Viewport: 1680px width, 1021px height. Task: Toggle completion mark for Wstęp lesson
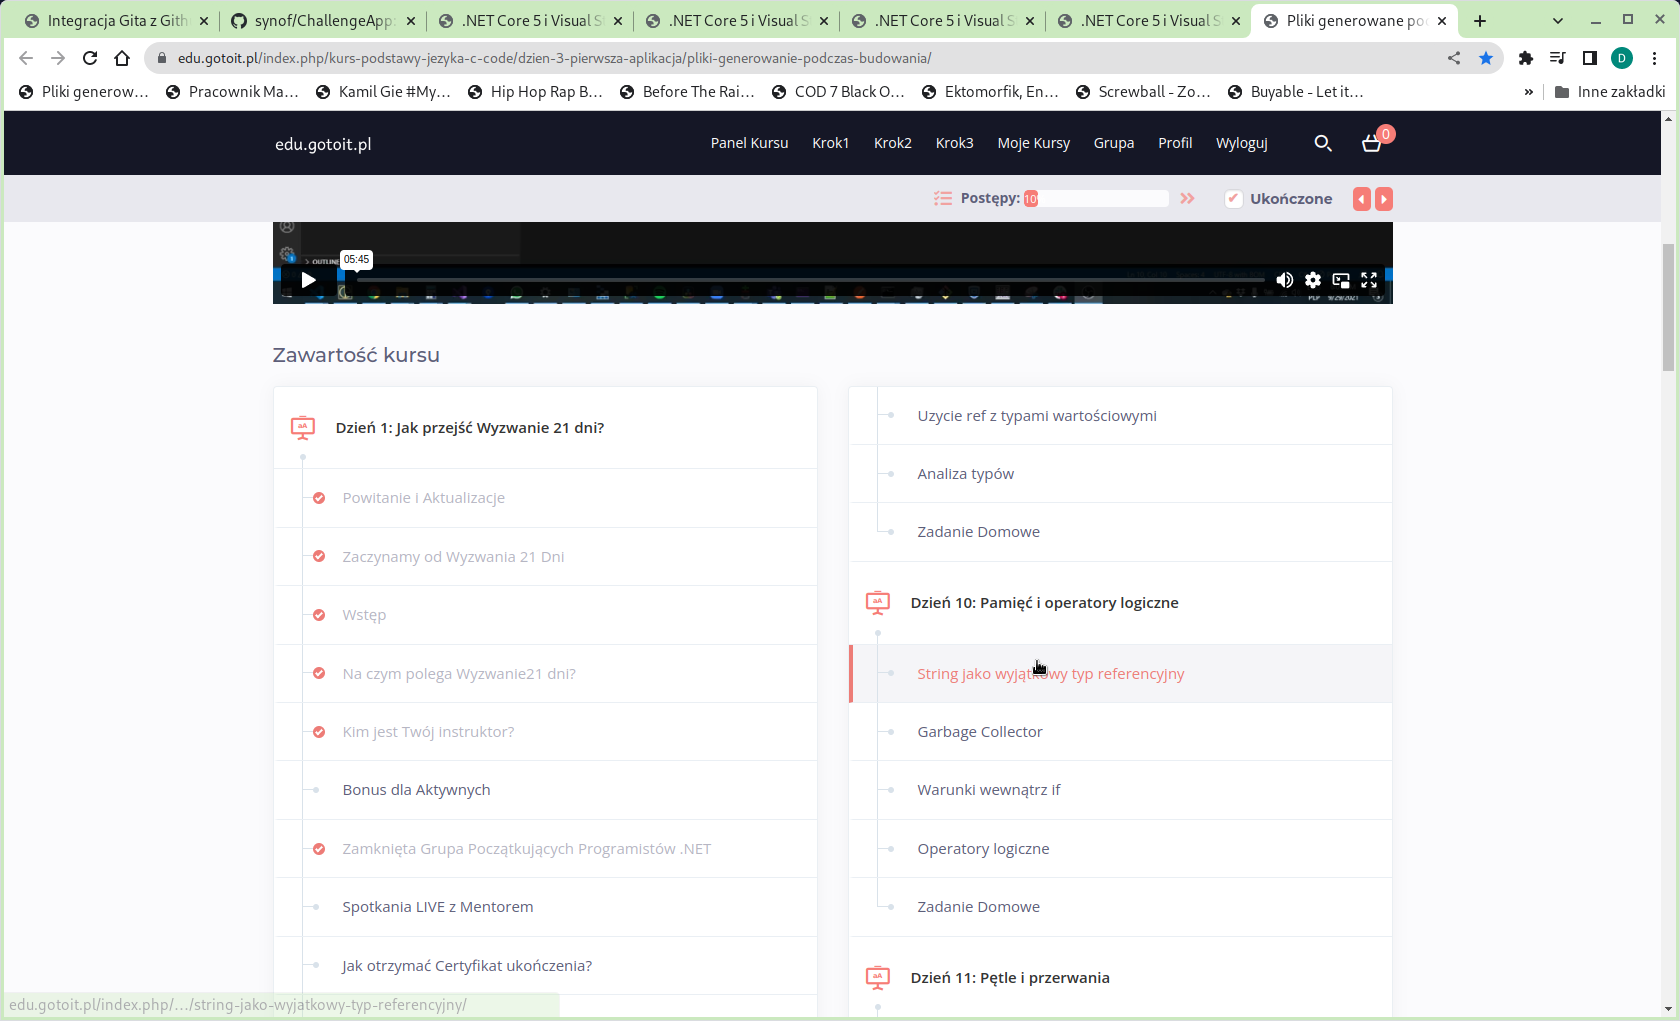319,615
